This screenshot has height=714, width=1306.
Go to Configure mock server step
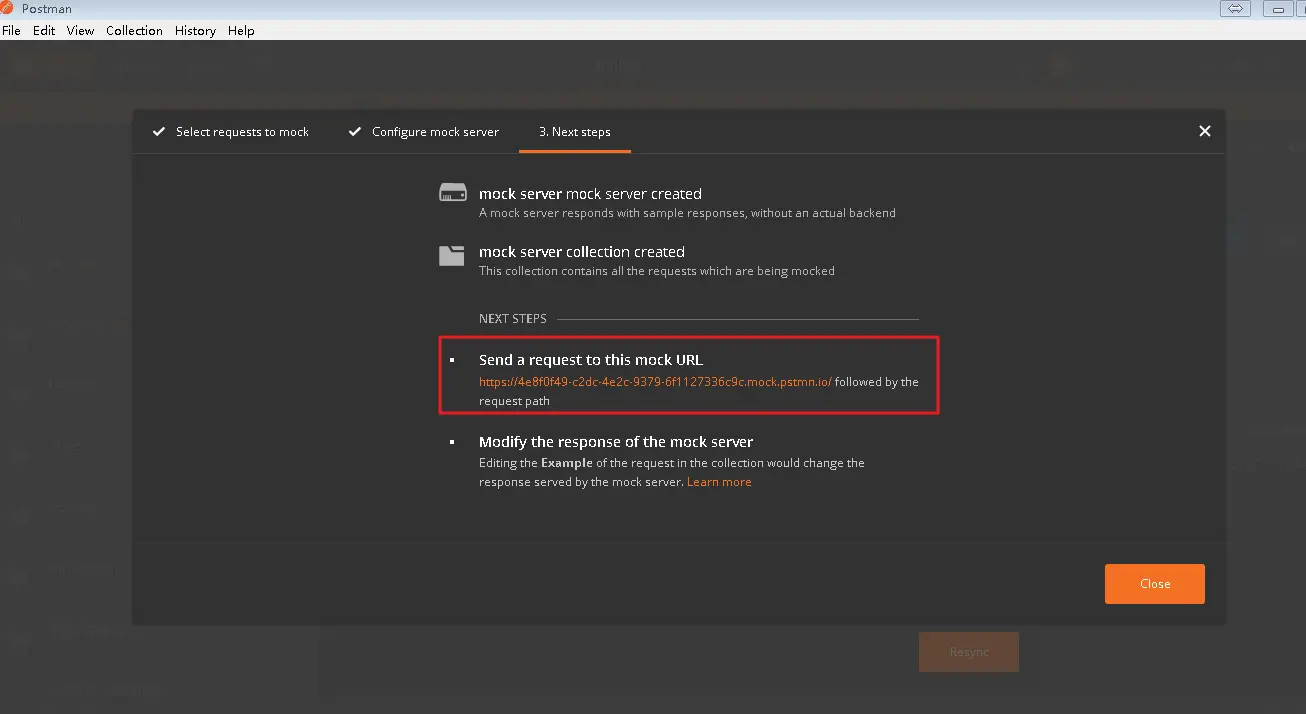pos(435,132)
